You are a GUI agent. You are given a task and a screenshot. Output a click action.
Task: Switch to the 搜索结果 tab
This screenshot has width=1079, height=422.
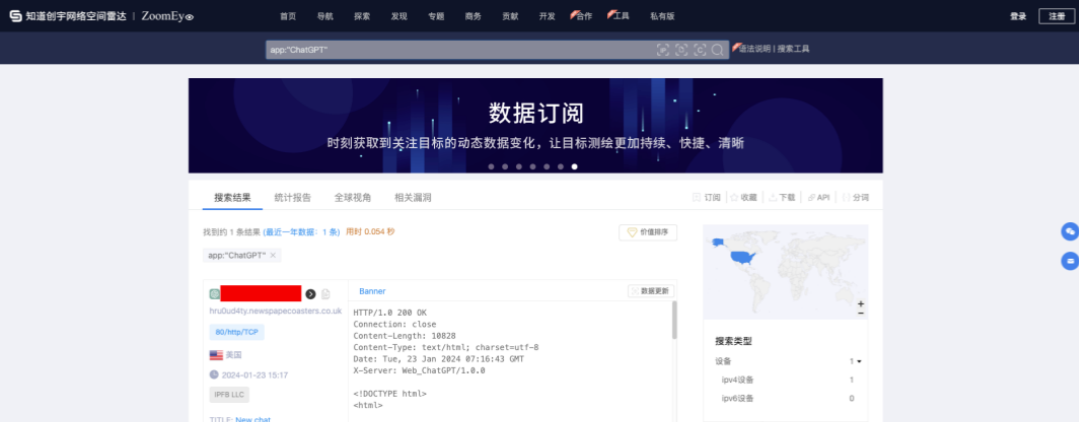click(233, 198)
